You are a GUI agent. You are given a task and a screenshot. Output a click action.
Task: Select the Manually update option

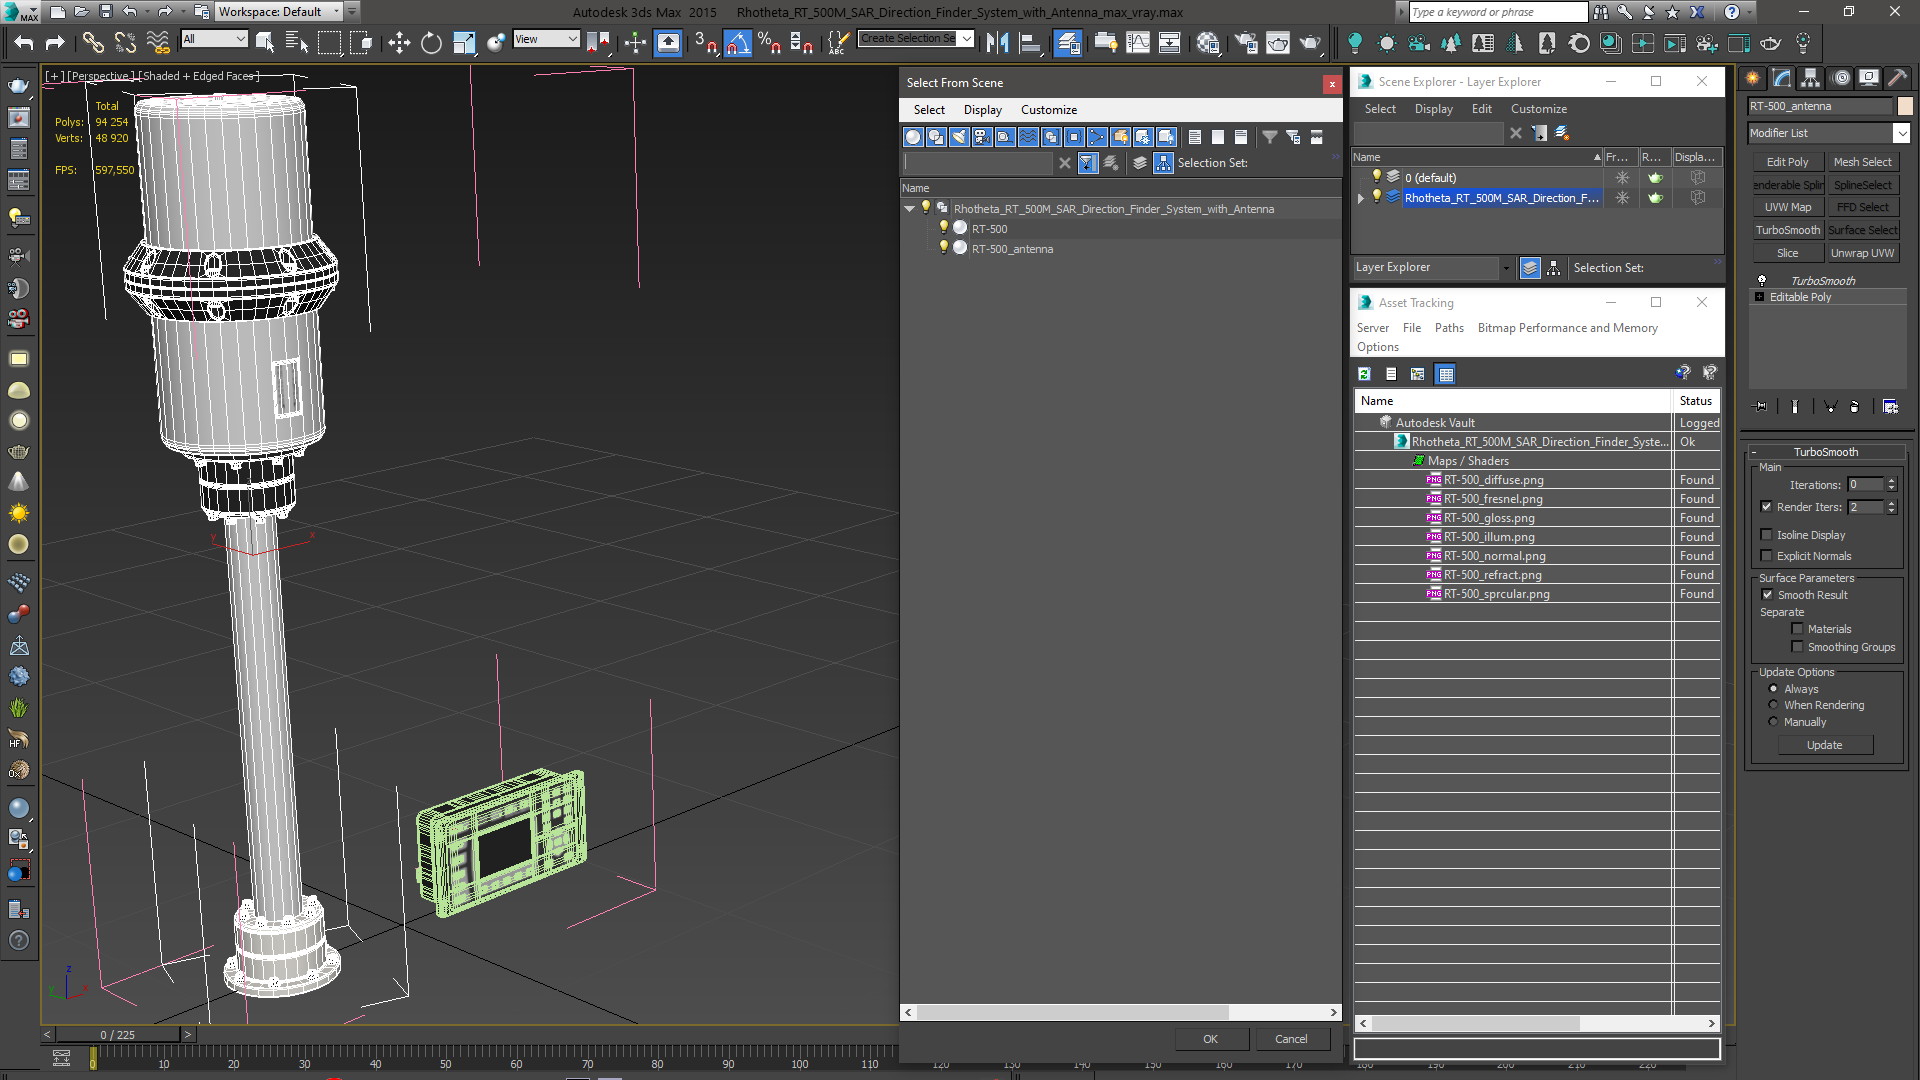pos(1773,722)
